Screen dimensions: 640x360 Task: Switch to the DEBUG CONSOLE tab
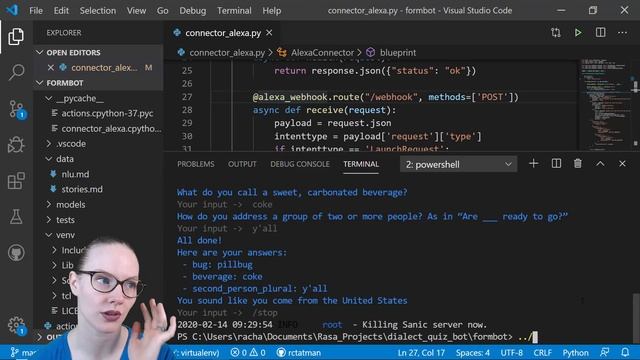pos(300,164)
